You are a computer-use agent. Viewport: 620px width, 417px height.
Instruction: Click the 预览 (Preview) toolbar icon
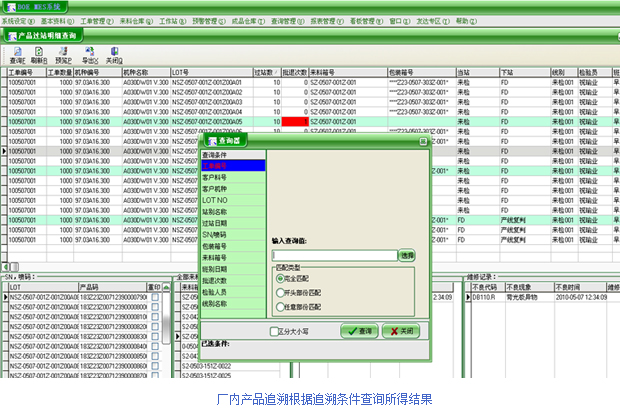point(61,55)
